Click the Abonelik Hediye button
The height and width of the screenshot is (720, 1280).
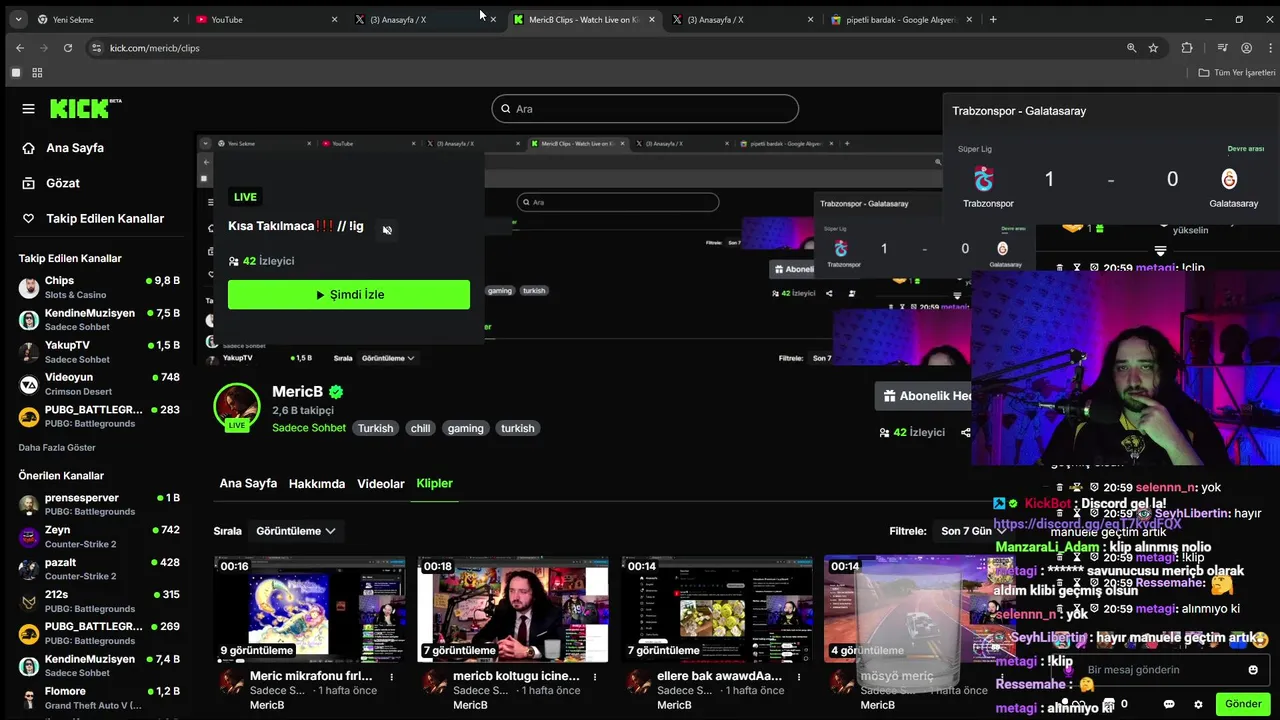tap(925, 396)
